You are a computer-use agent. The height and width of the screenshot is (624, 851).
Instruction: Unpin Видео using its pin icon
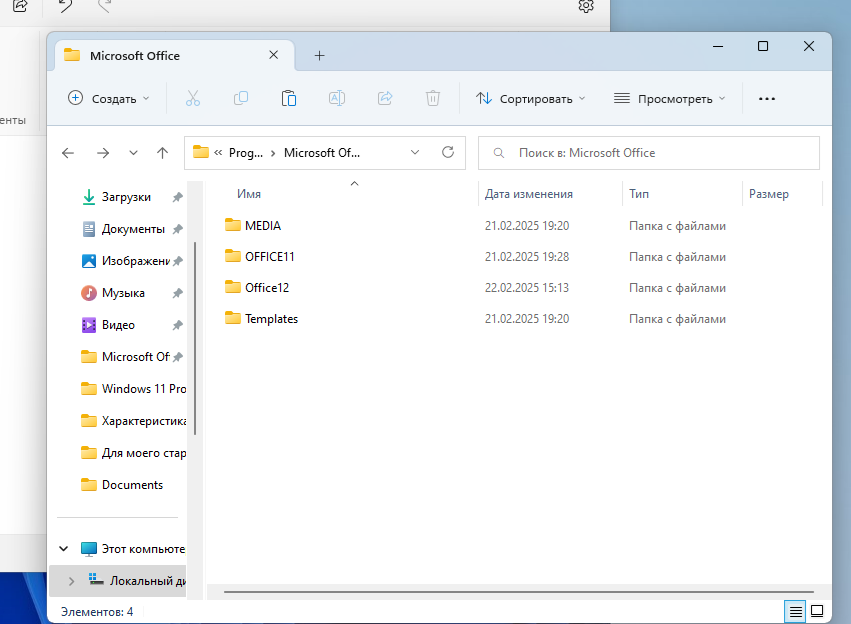[x=177, y=326]
